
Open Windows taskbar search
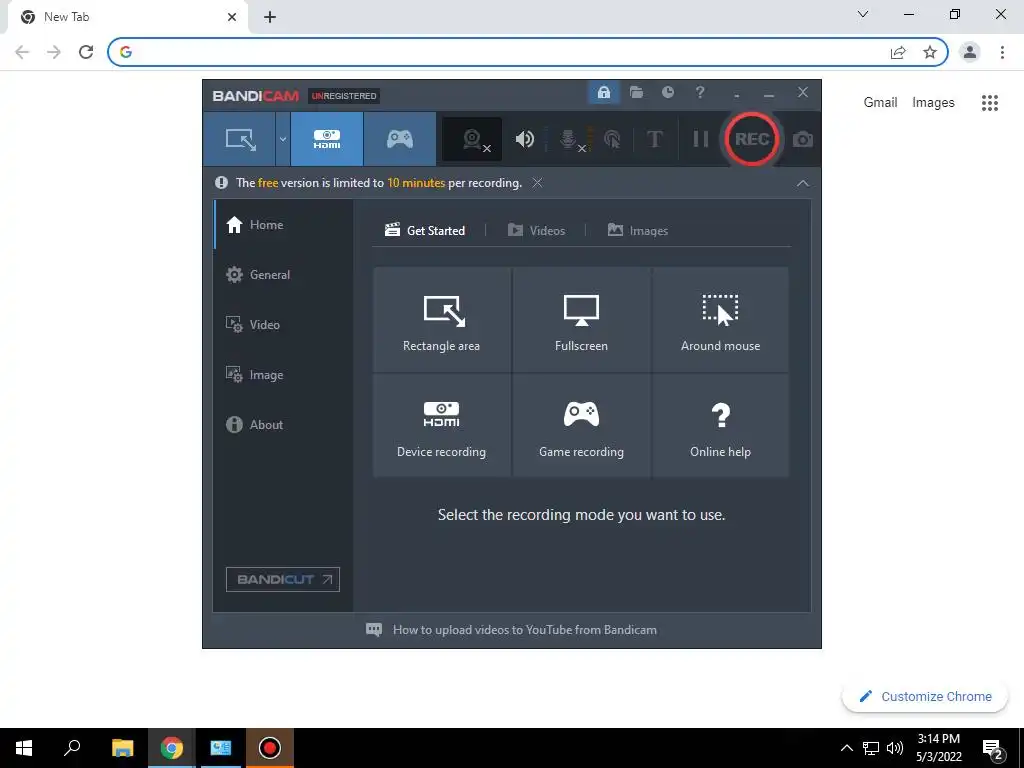(72, 748)
